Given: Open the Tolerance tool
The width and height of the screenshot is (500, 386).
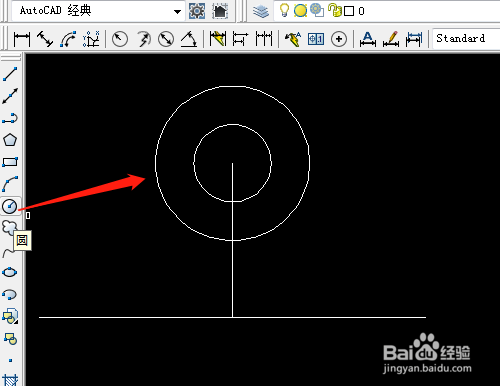Looking at the screenshot, I should click(316, 39).
